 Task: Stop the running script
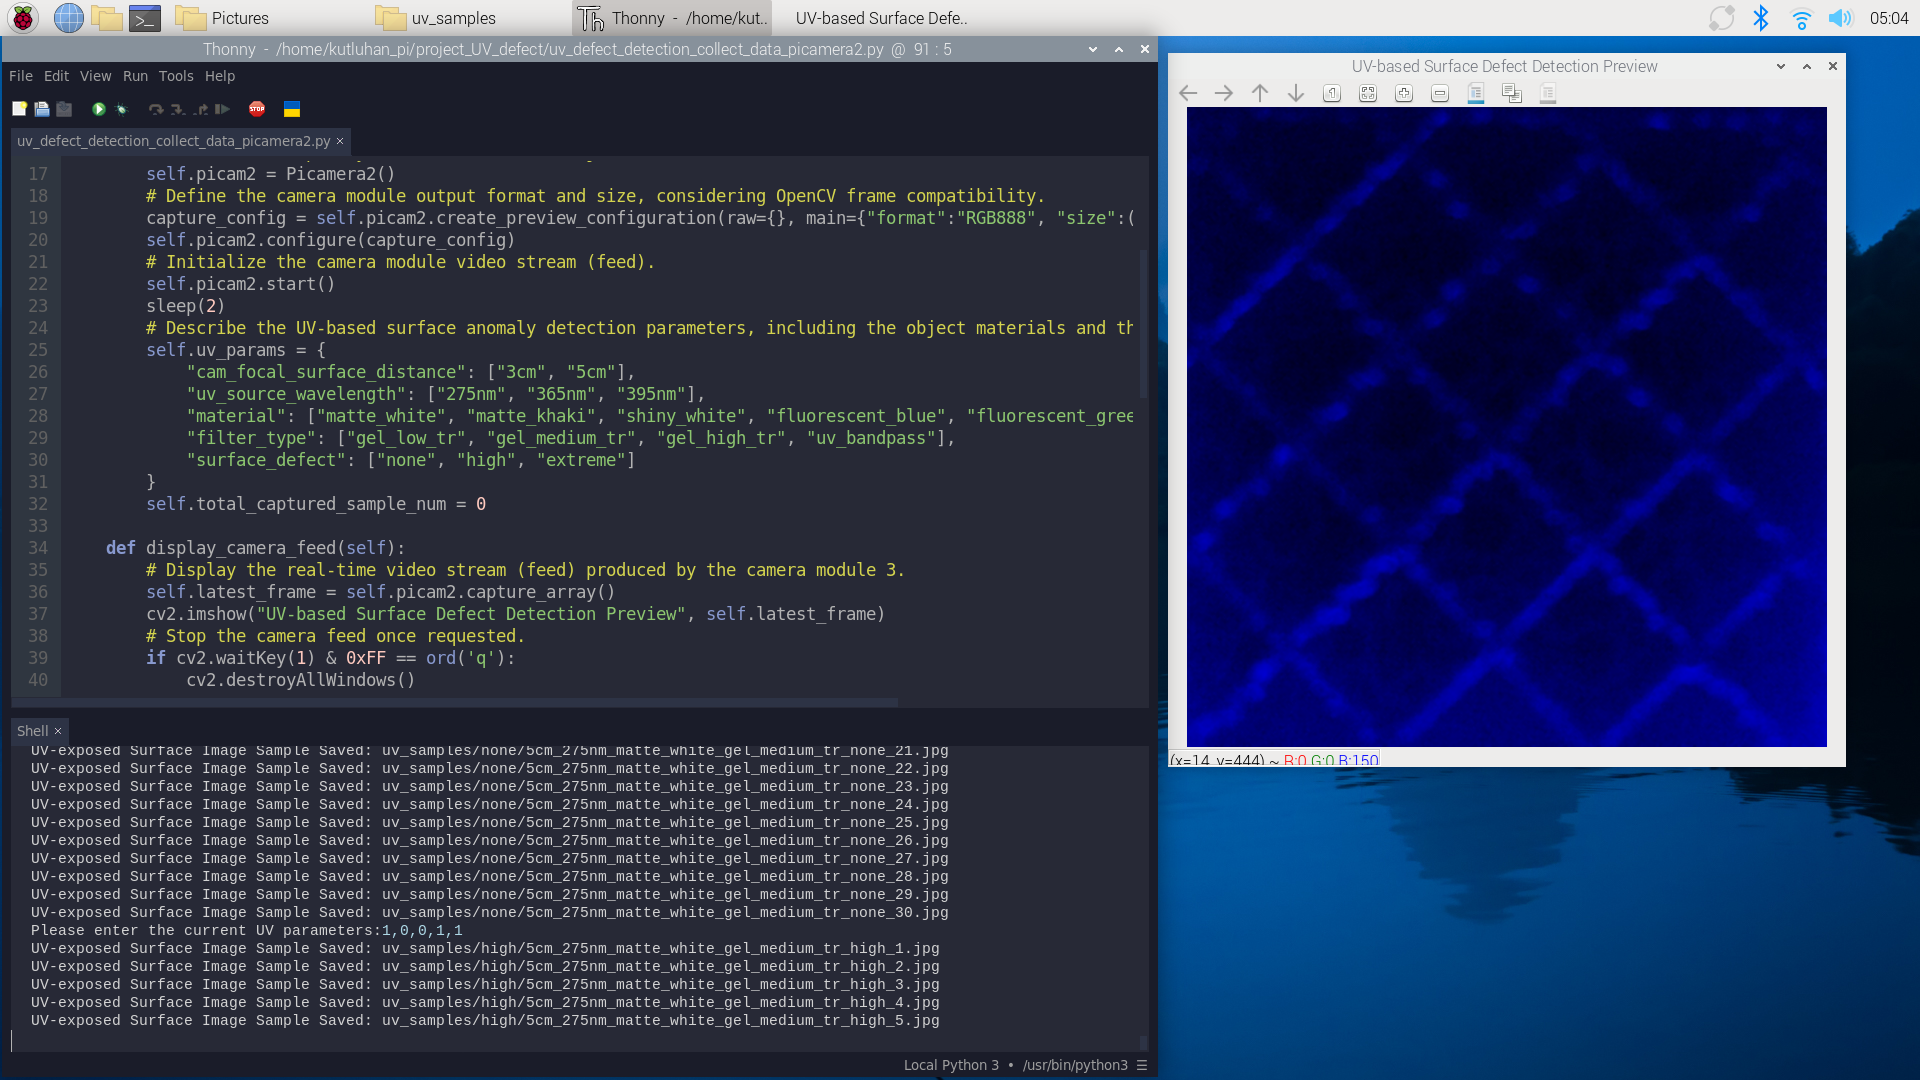pos(257,109)
